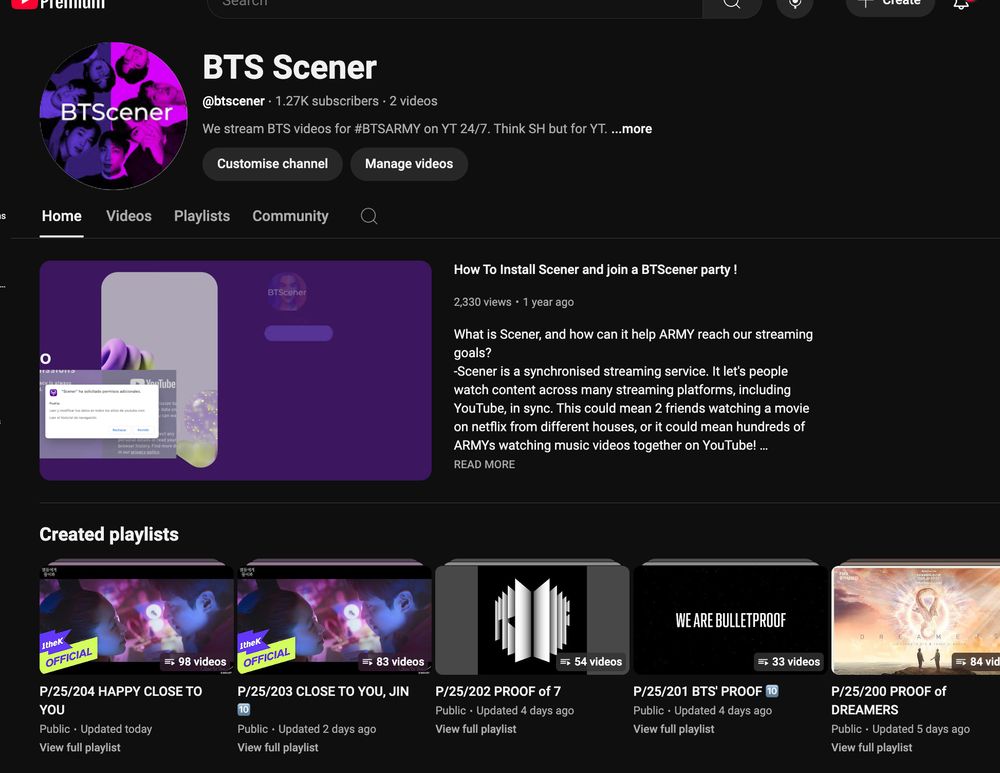Open 'How To Install Scener' video title
The image size is (1000, 773).
595,270
